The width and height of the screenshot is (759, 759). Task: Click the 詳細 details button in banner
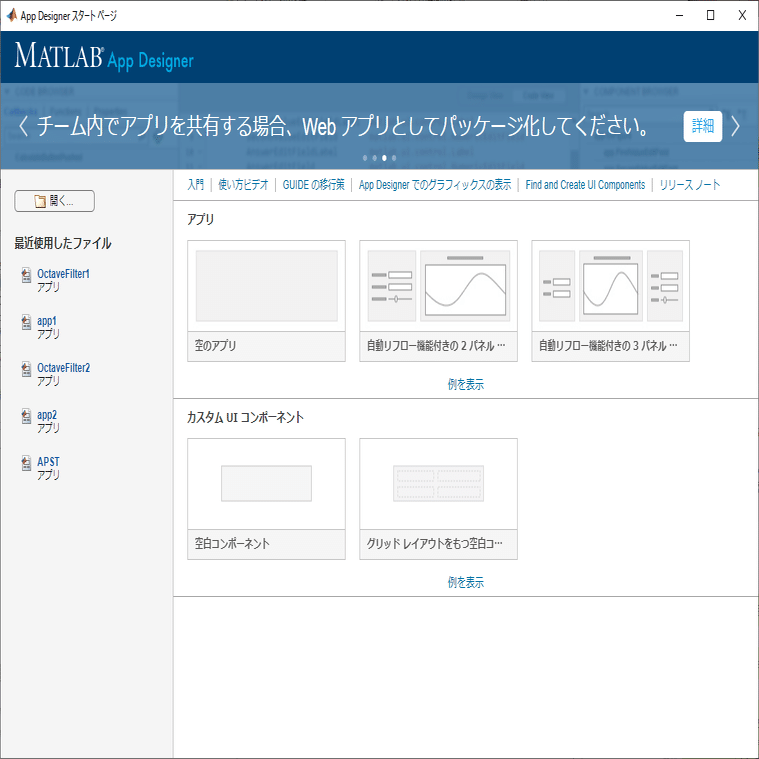click(x=702, y=126)
